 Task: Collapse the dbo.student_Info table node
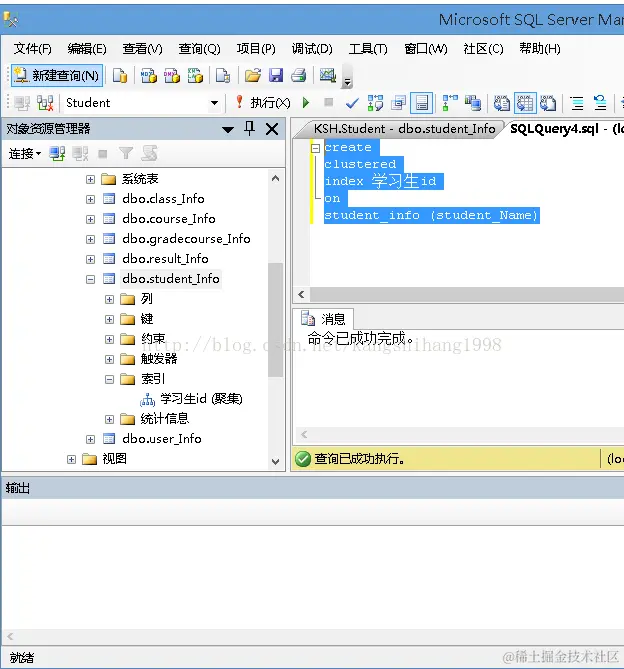coord(90,279)
